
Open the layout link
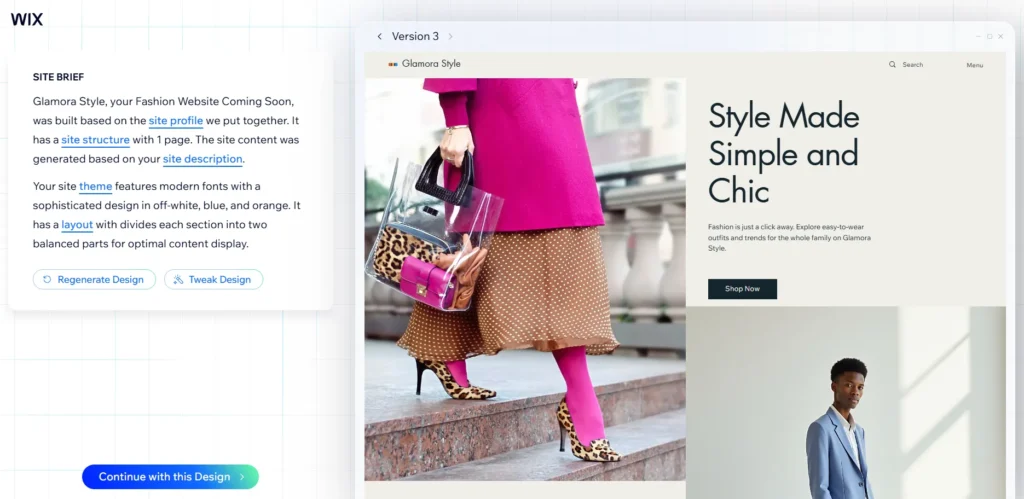tap(77, 225)
